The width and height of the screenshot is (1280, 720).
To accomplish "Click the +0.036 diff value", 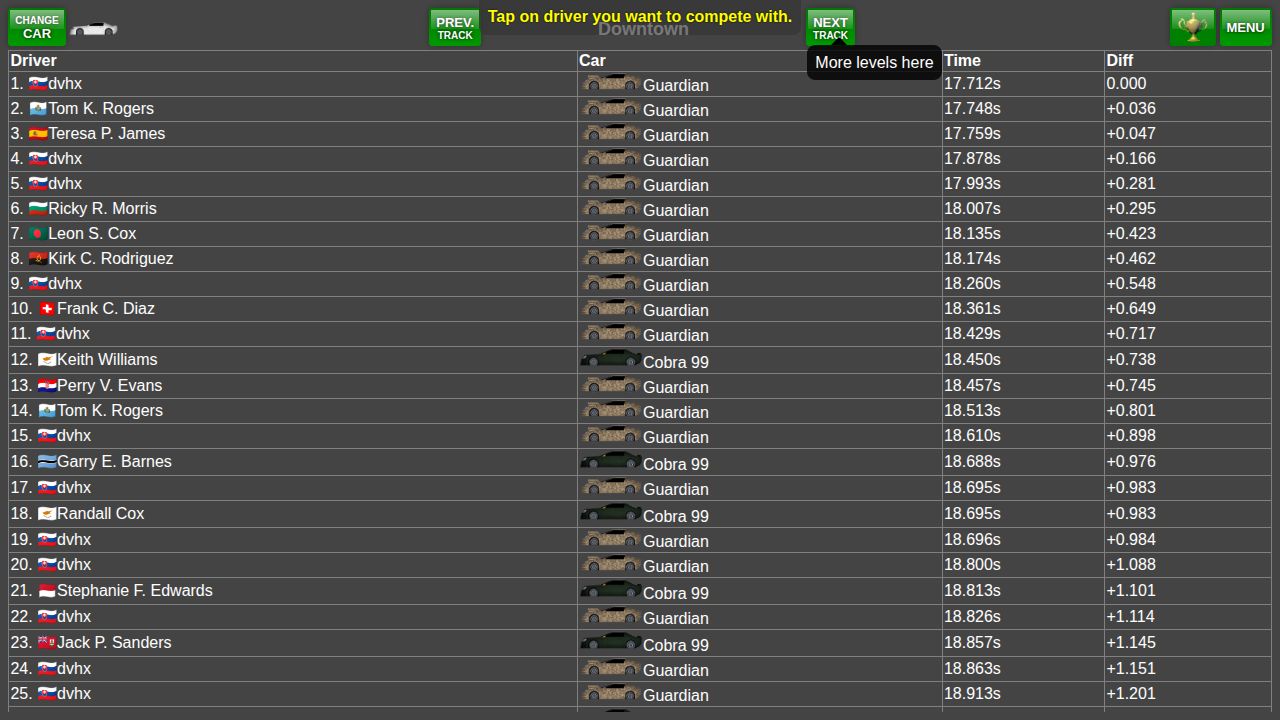I will (x=1130, y=108).
